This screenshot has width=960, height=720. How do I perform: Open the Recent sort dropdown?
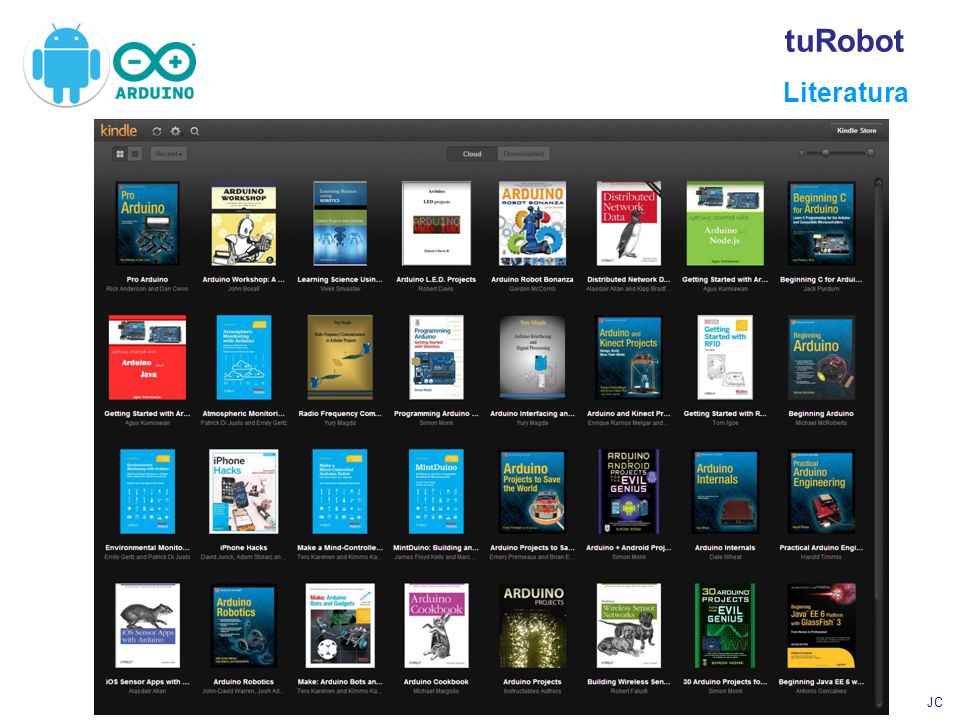(168, 154)
